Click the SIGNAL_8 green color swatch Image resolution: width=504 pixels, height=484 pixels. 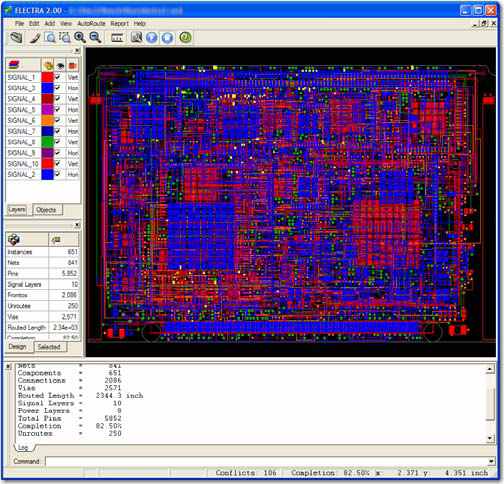tap(47, 142)
